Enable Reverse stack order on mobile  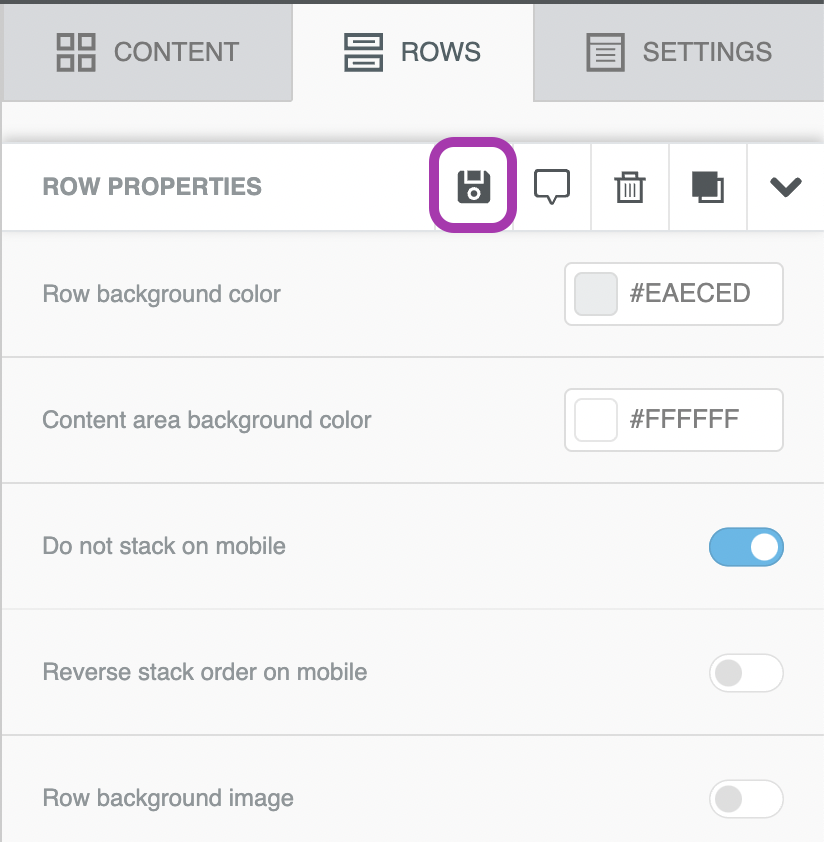pos(746,673)
